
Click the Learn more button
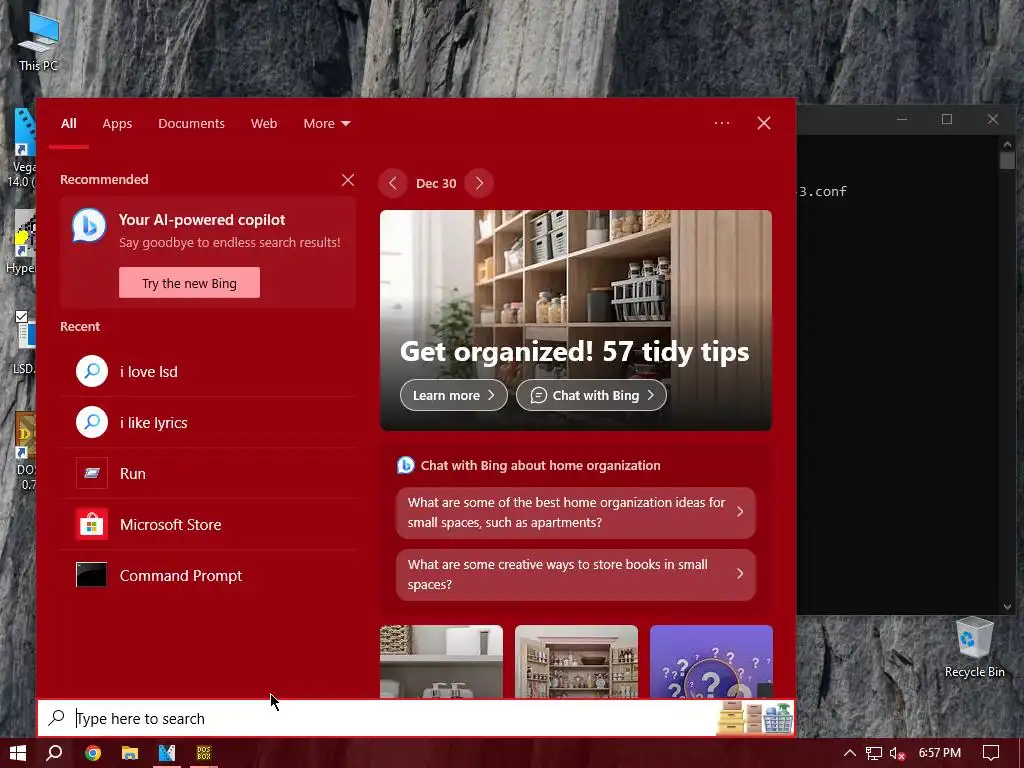[453, 395]
